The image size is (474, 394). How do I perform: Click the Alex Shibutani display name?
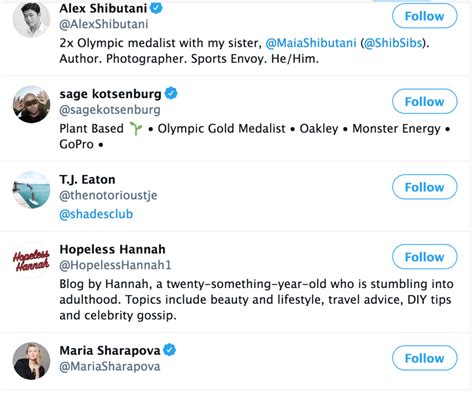click(103, 8)
